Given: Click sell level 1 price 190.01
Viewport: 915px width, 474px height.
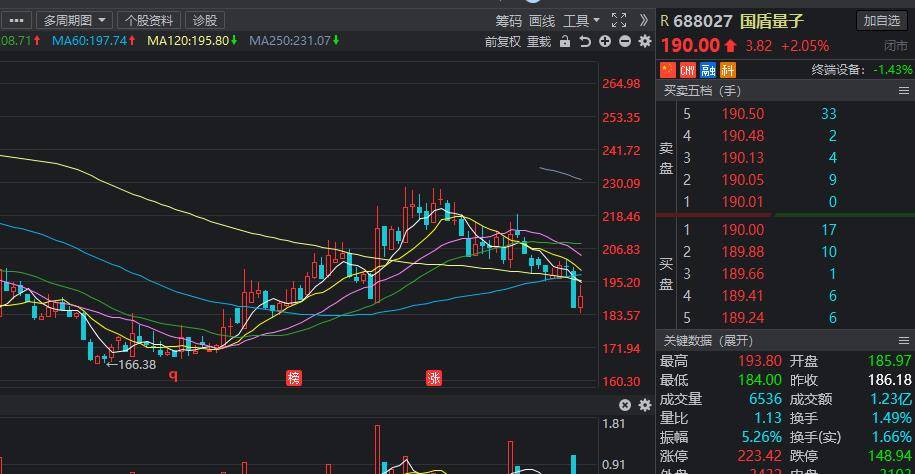Looking at the screenshot, I should 742,202.
